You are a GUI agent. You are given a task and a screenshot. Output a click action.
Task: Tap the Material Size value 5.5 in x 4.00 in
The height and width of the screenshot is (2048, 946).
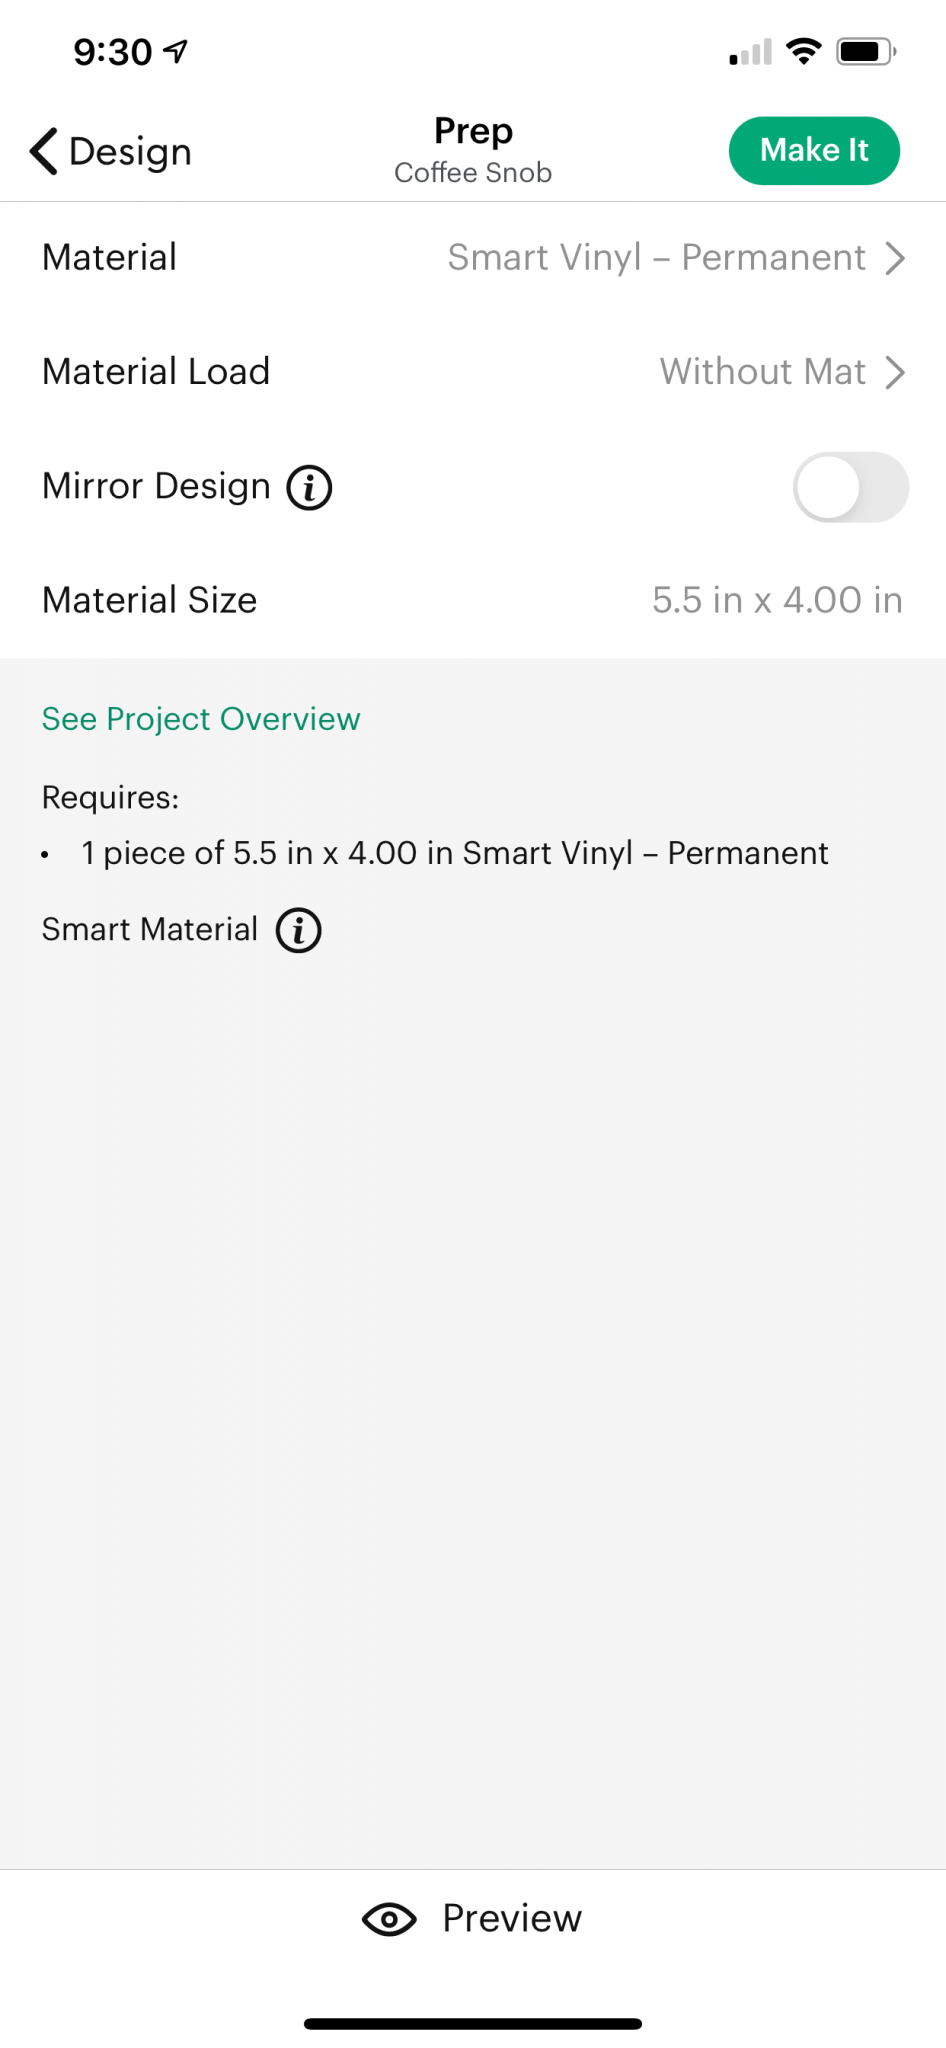[777, 600]
